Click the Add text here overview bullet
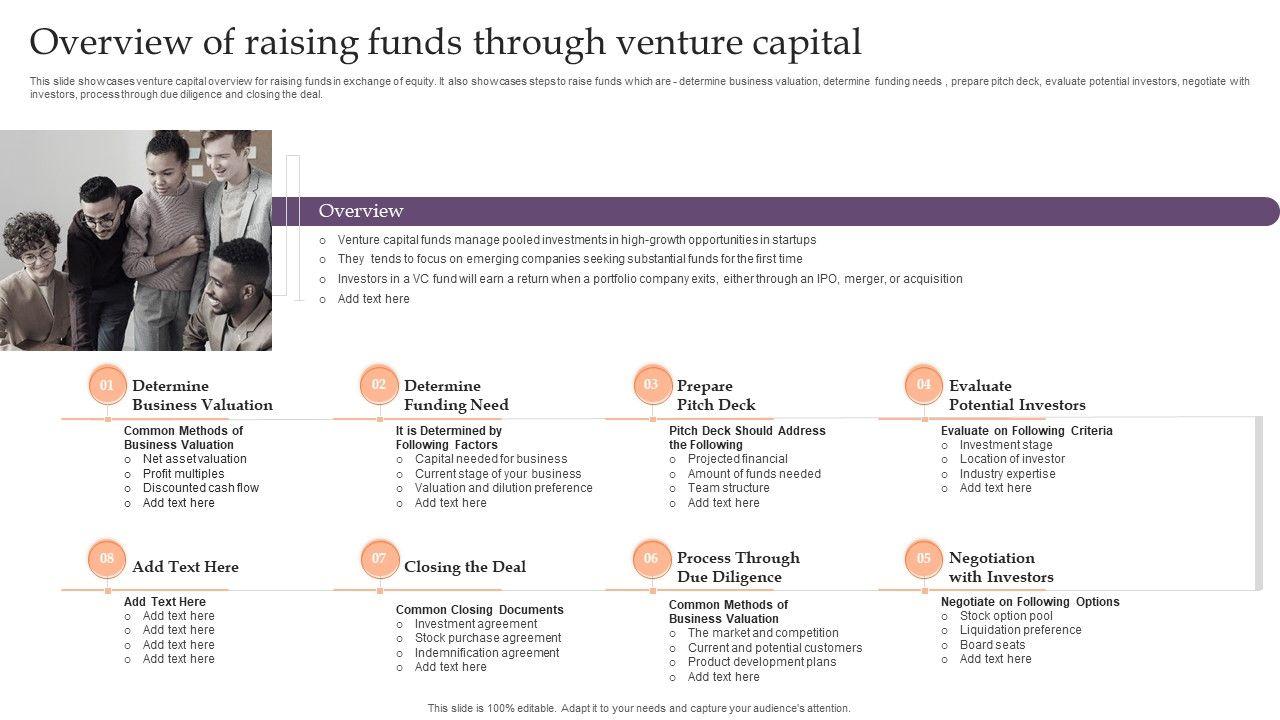The width and height of the screenshot is (1280, 720). (x=374, y=299)
